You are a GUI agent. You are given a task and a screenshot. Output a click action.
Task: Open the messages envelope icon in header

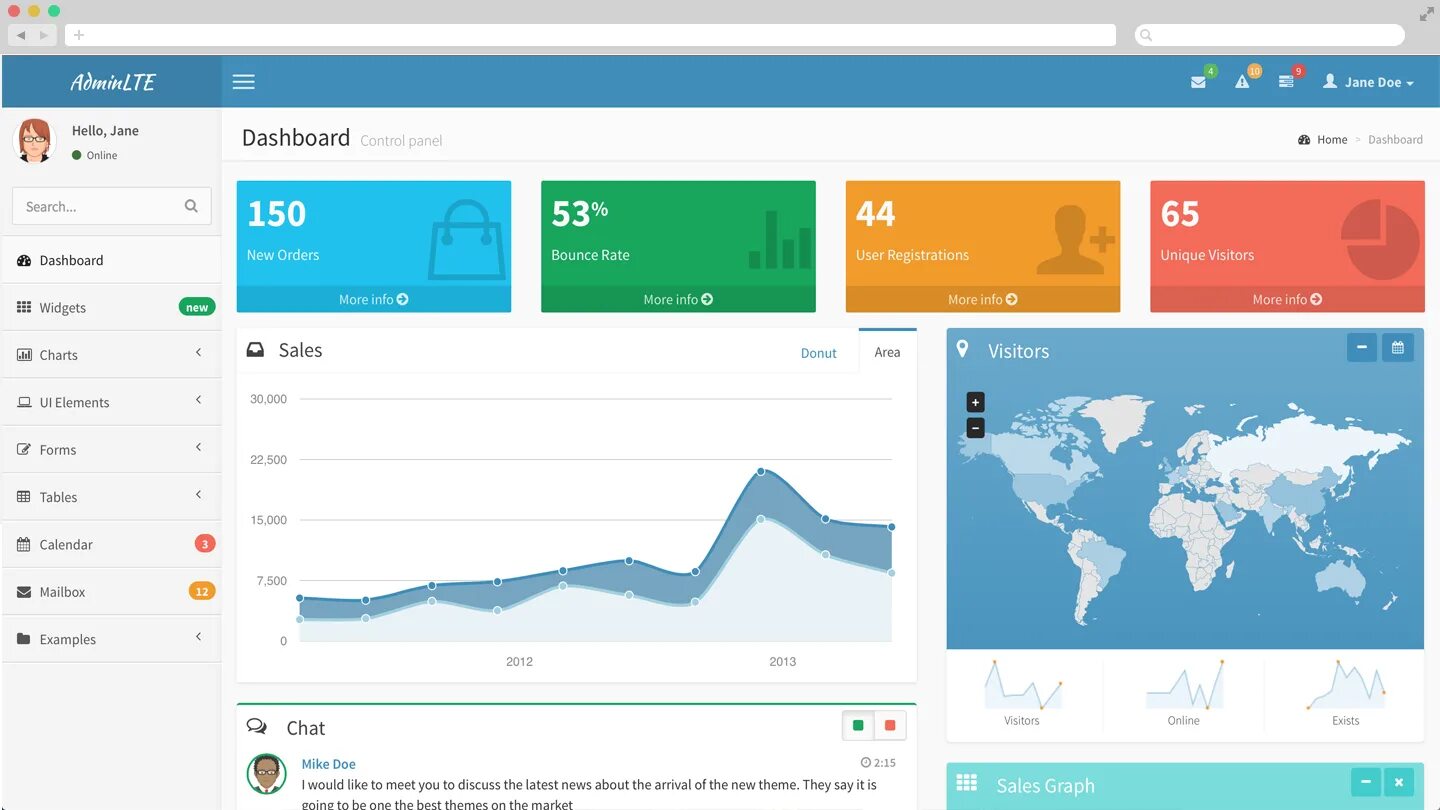click(1198, 82)
